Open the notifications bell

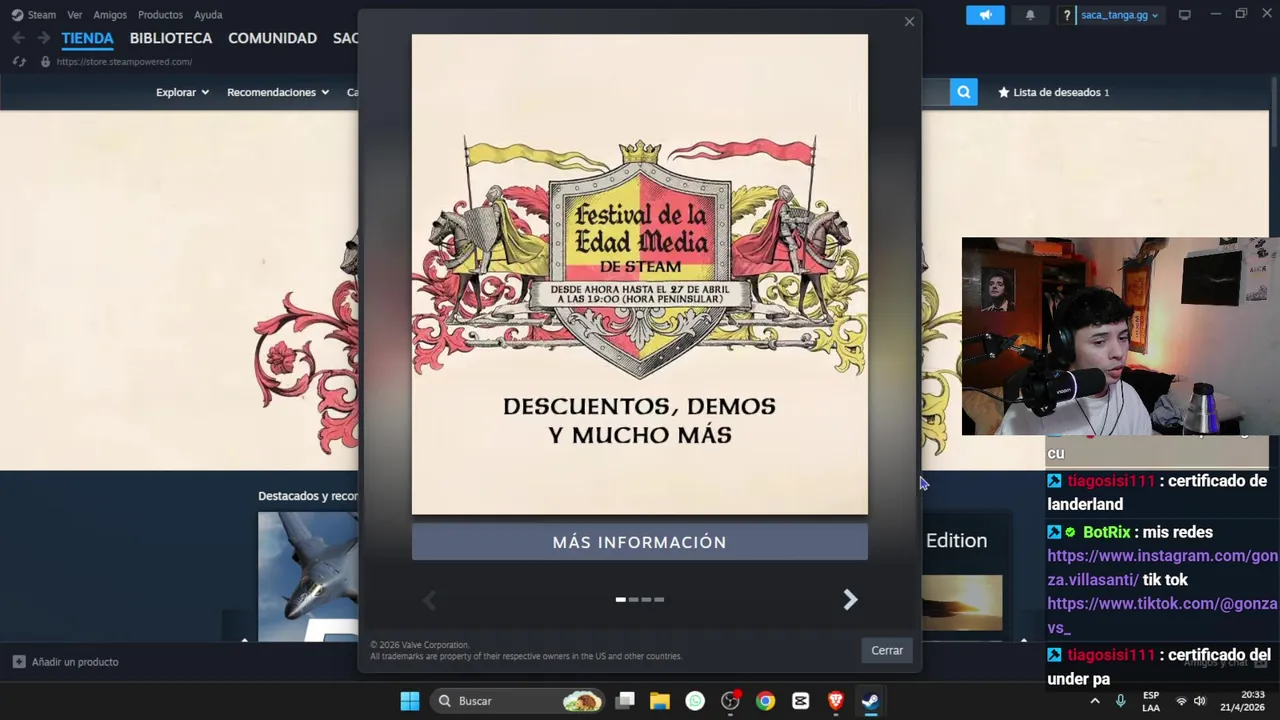coord(1030,15)
